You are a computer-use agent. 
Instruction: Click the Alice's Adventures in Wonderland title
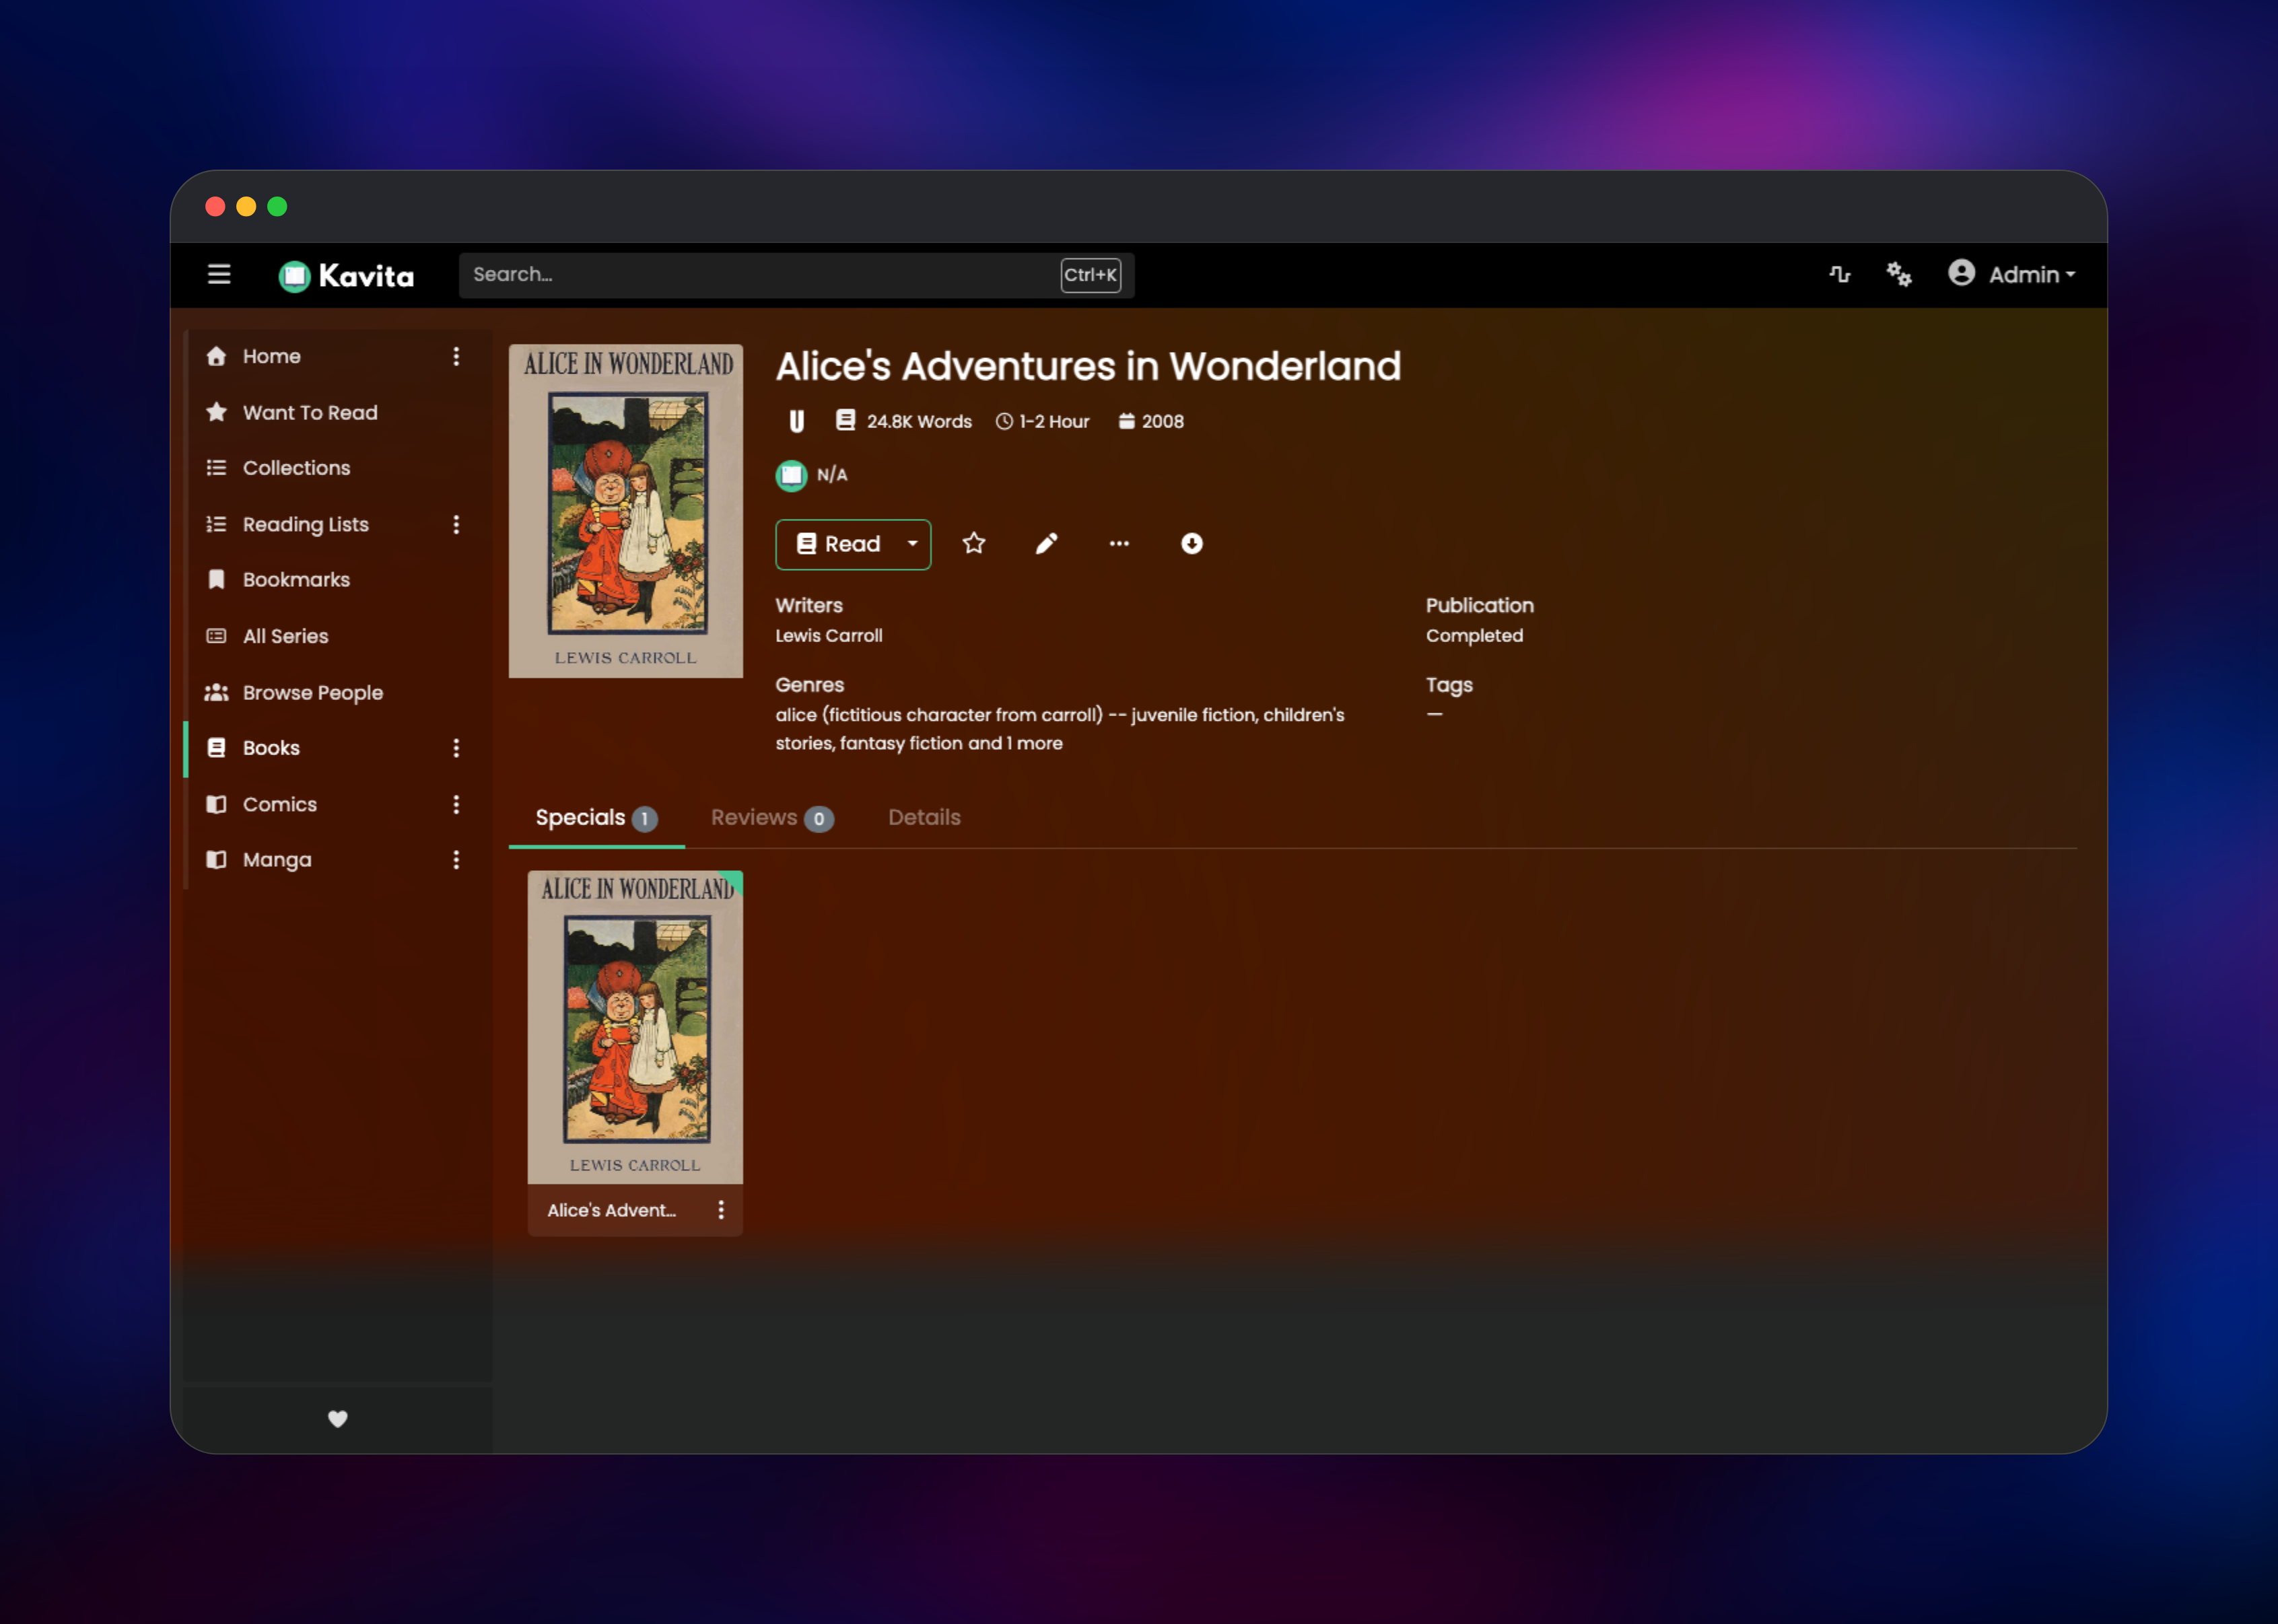click(1088, 366)
